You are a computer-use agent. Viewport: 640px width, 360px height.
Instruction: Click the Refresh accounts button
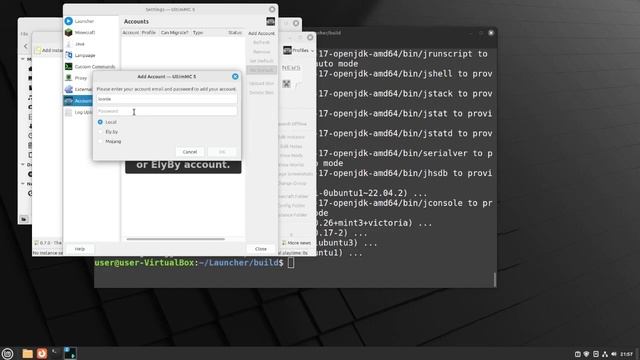tap(261, 42)
